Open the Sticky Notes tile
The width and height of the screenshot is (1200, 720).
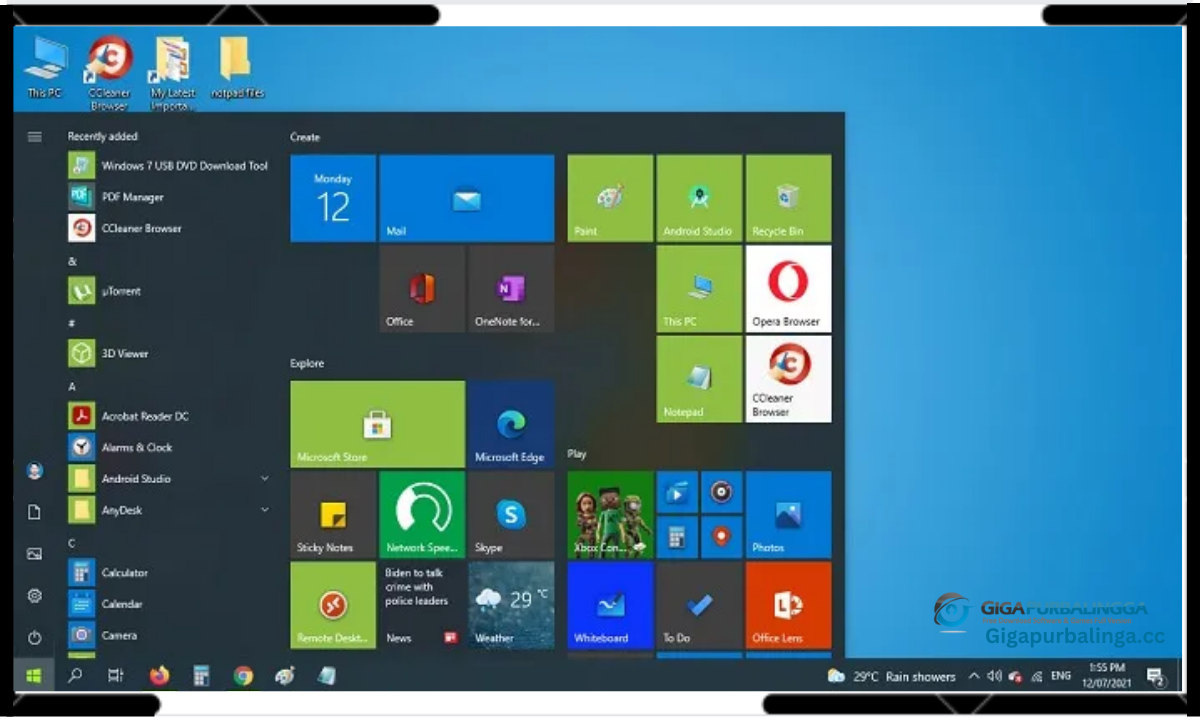(x=333, y=515)
